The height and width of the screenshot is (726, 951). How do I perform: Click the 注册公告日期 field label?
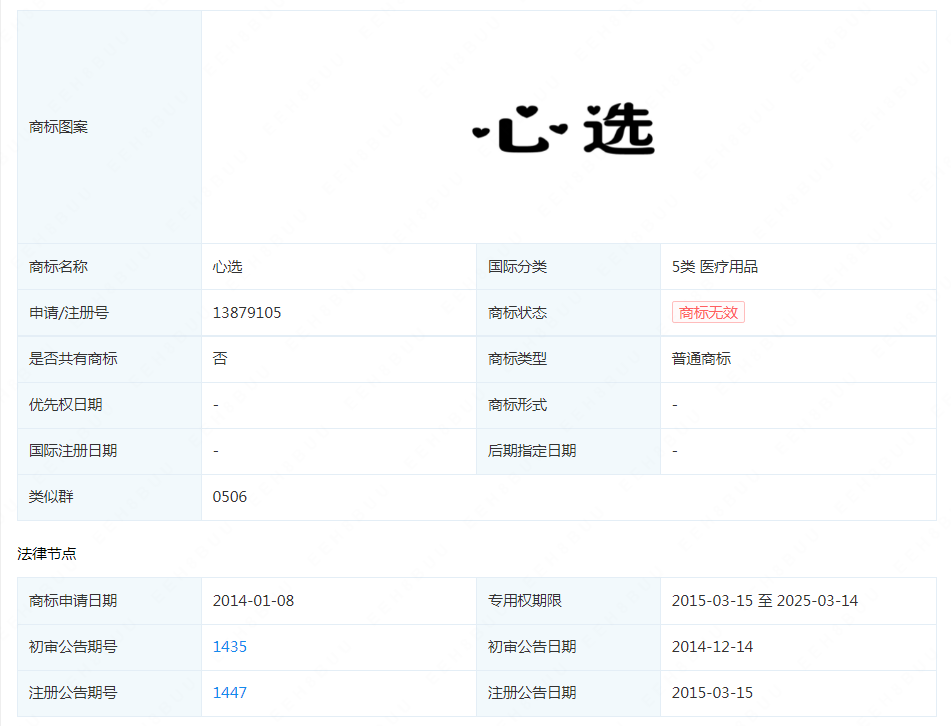click(x=532, y=693)
